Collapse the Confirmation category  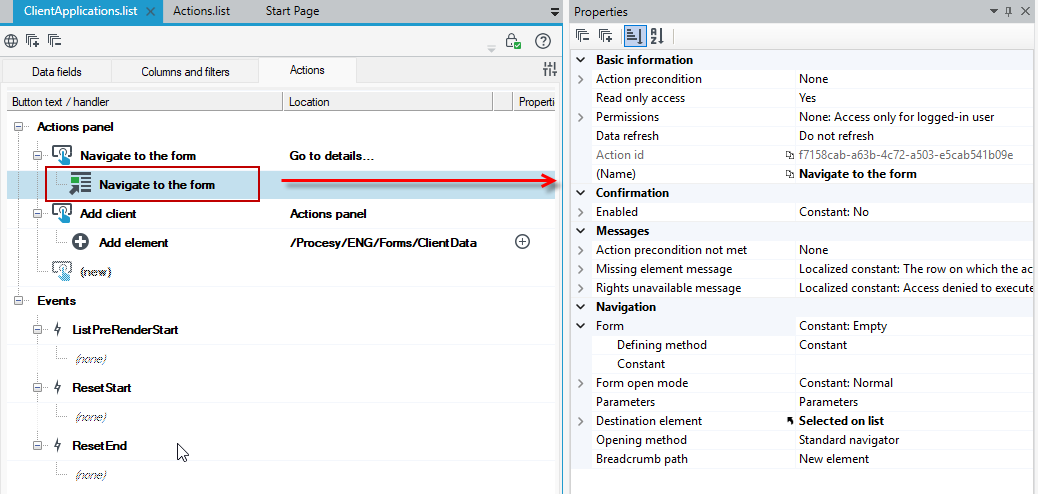(x=581, y=193)
